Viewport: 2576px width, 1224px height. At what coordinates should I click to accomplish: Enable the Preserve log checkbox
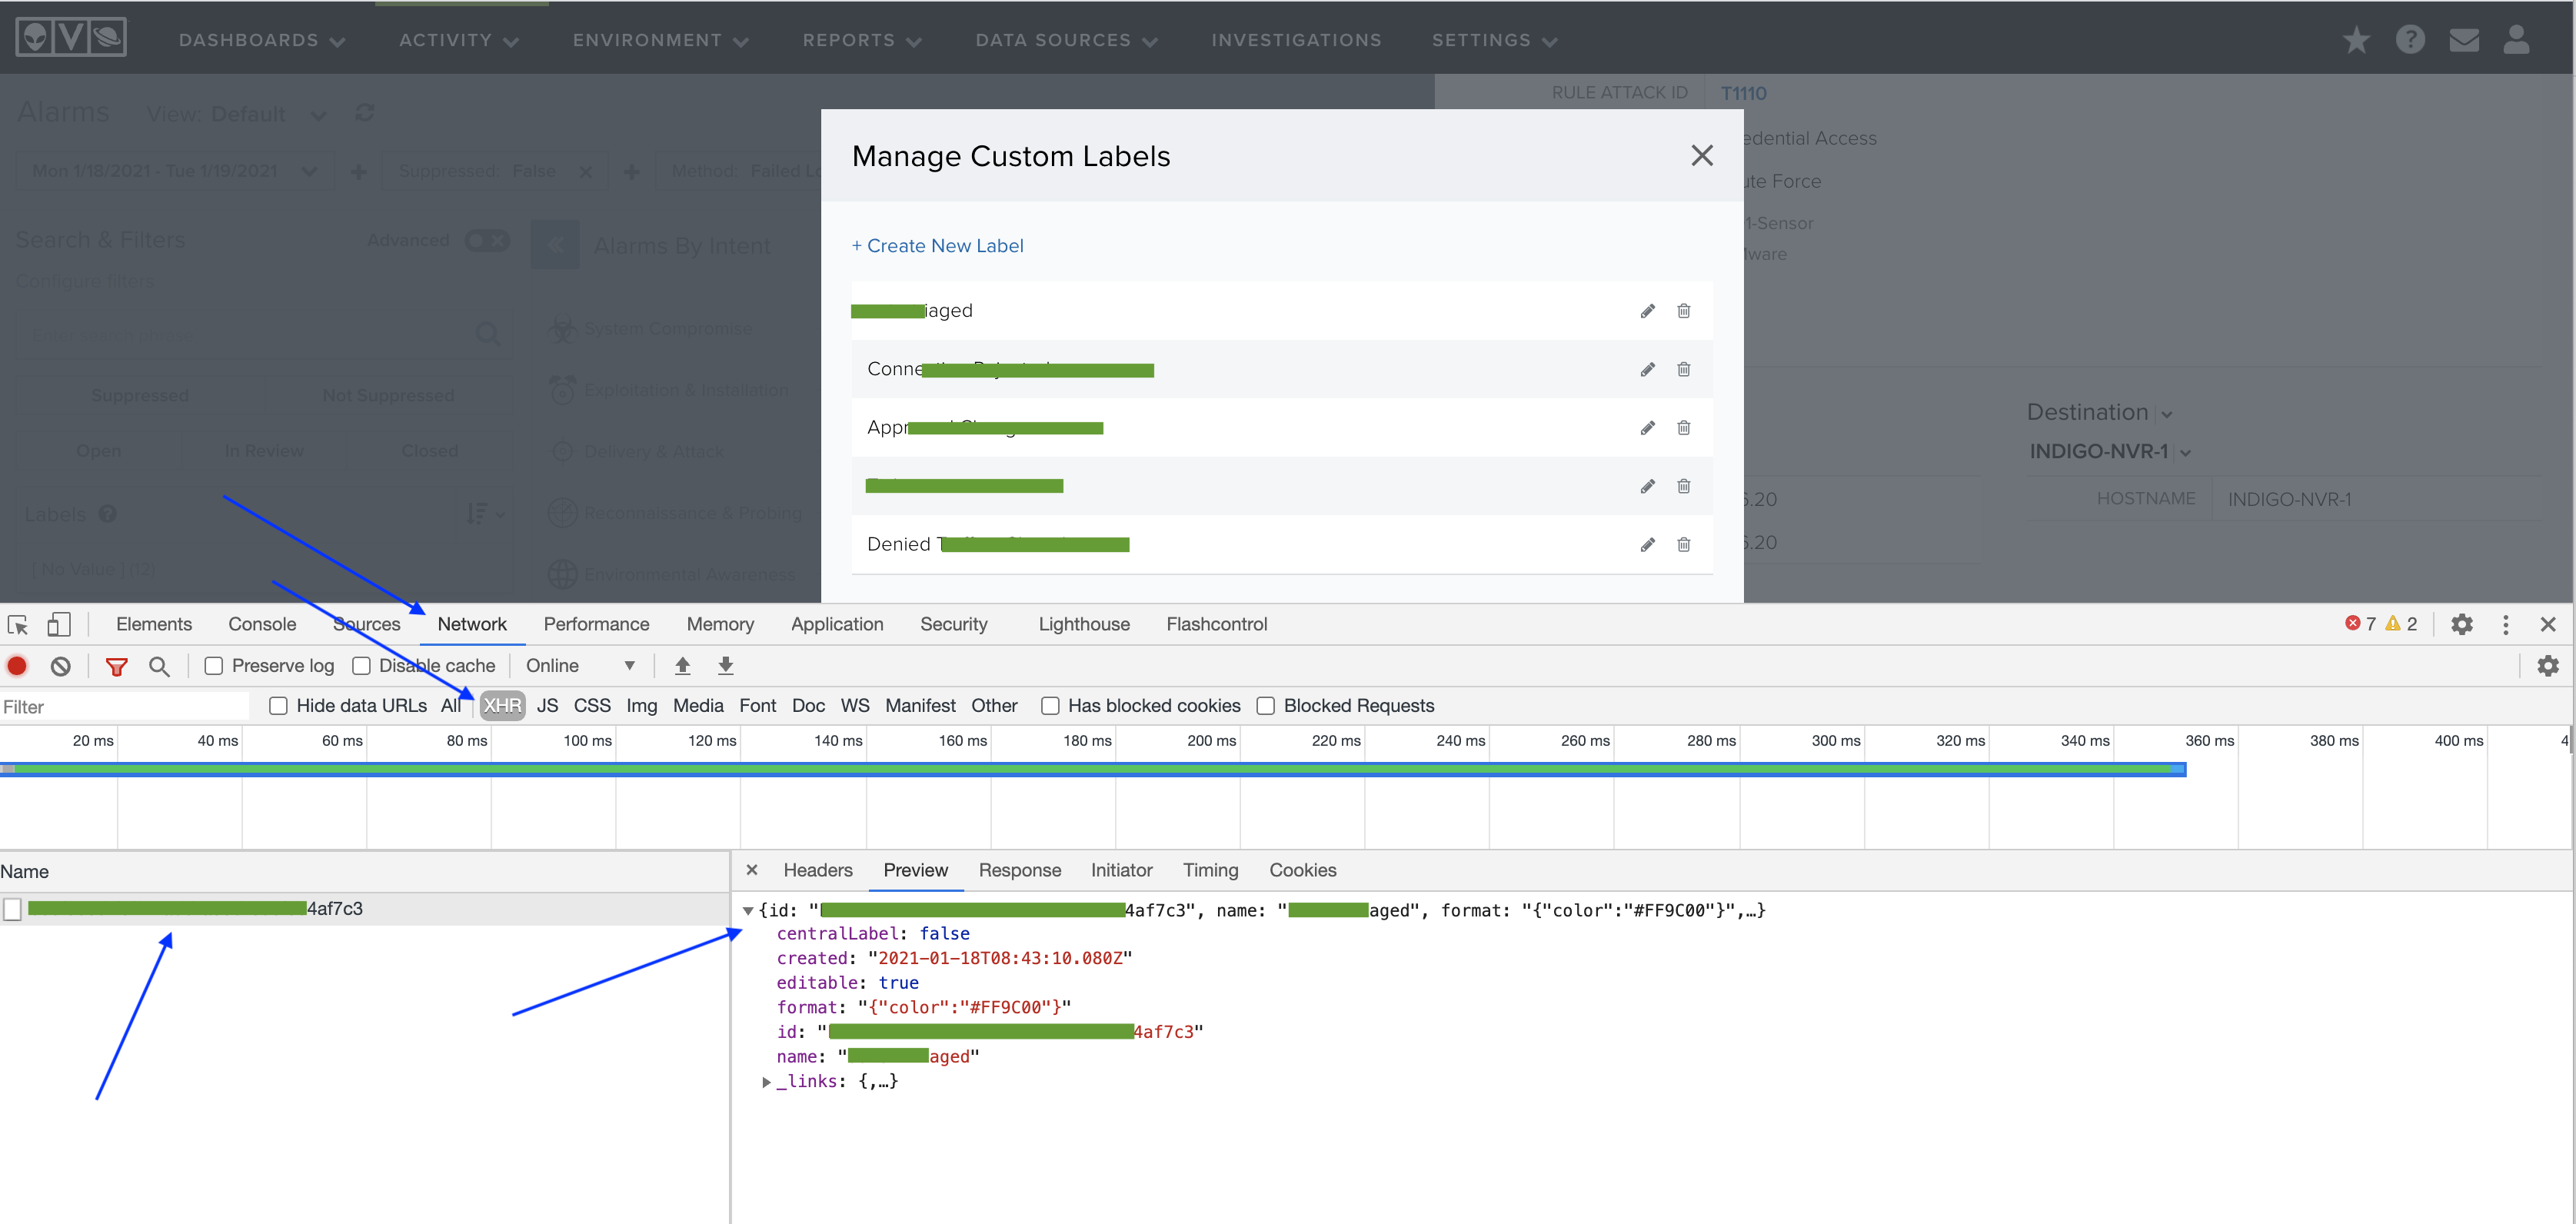pos(213,667)
